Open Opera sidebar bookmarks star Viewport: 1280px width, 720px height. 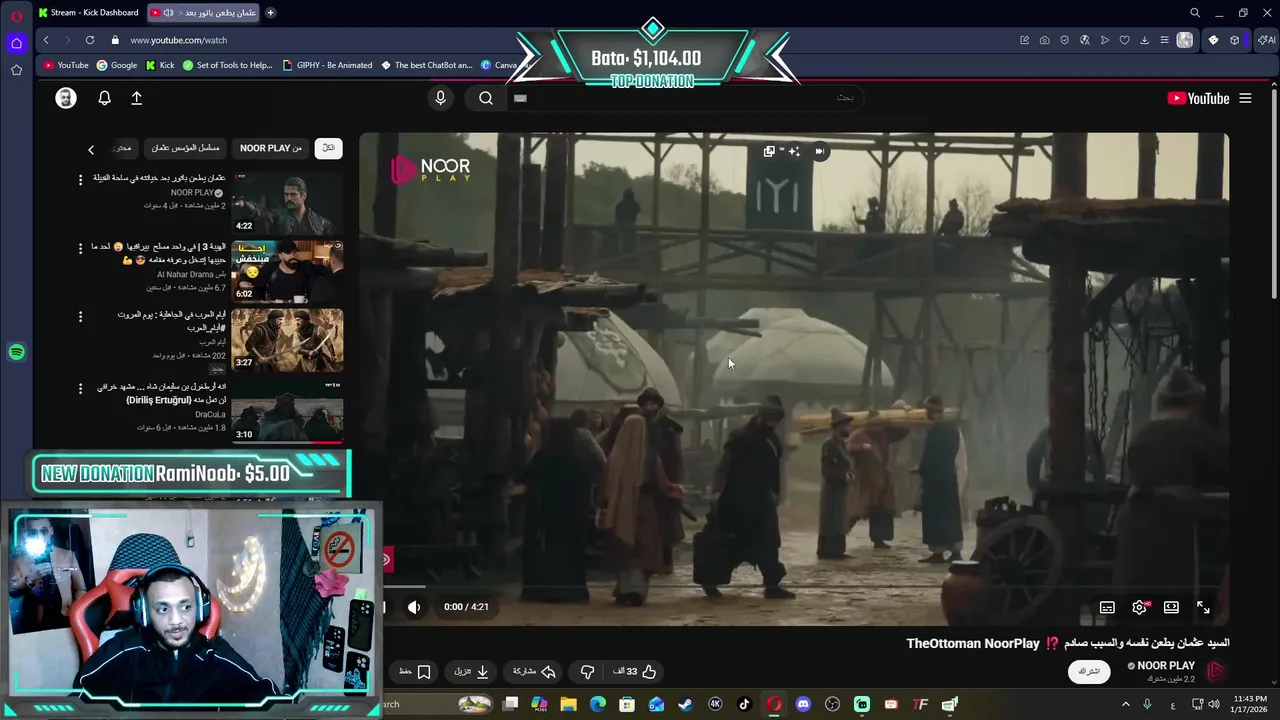16,70
